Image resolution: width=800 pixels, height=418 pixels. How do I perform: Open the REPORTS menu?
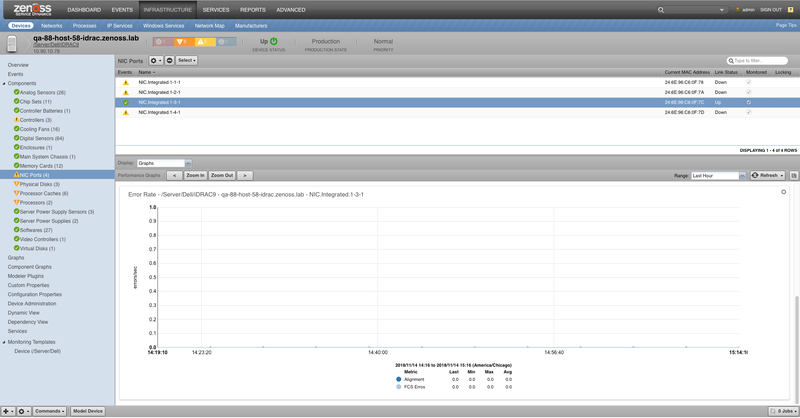point(253,10)
